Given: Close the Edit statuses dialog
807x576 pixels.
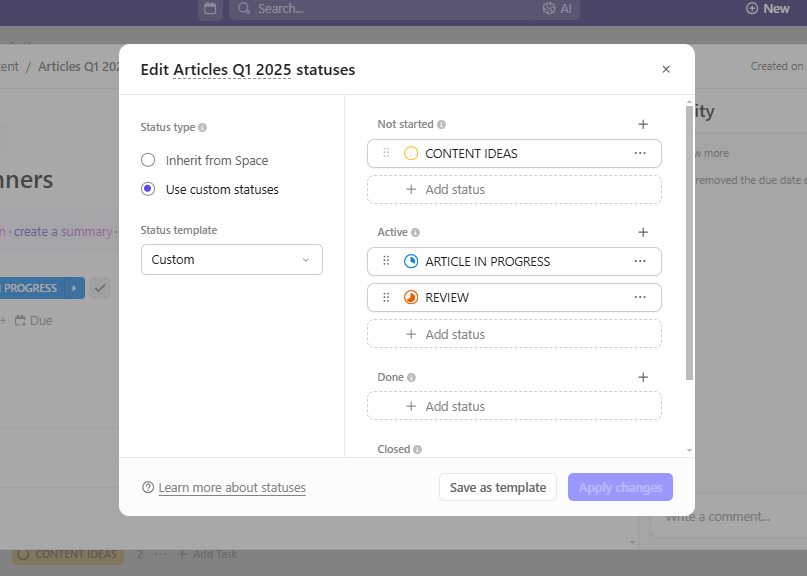Looking at the screenshot, I should (x=666, y=69).
